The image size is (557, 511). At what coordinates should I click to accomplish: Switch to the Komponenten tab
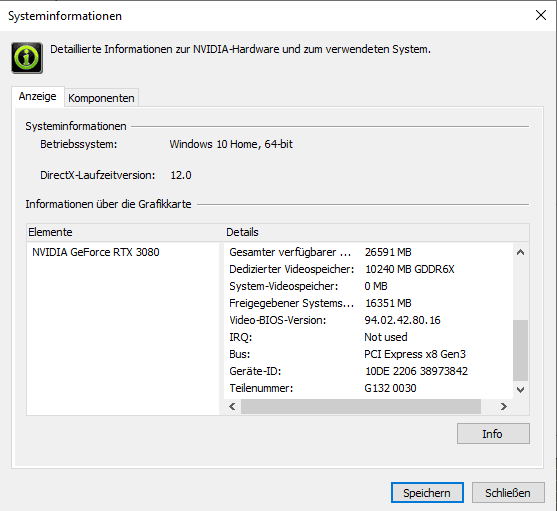(101, 98)
